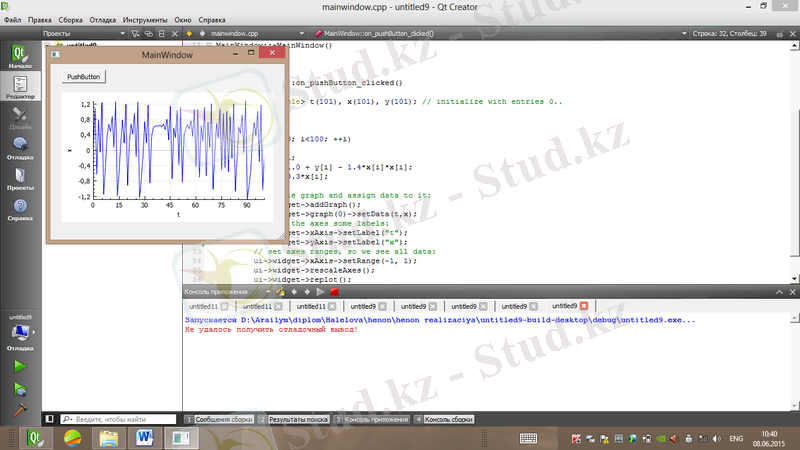800x450 pixels.
Task: Click the green Run button
Action: point(19,366)
